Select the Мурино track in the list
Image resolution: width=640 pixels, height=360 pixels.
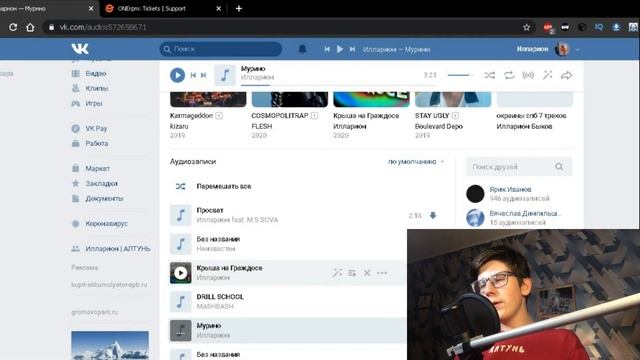point(287,330)
